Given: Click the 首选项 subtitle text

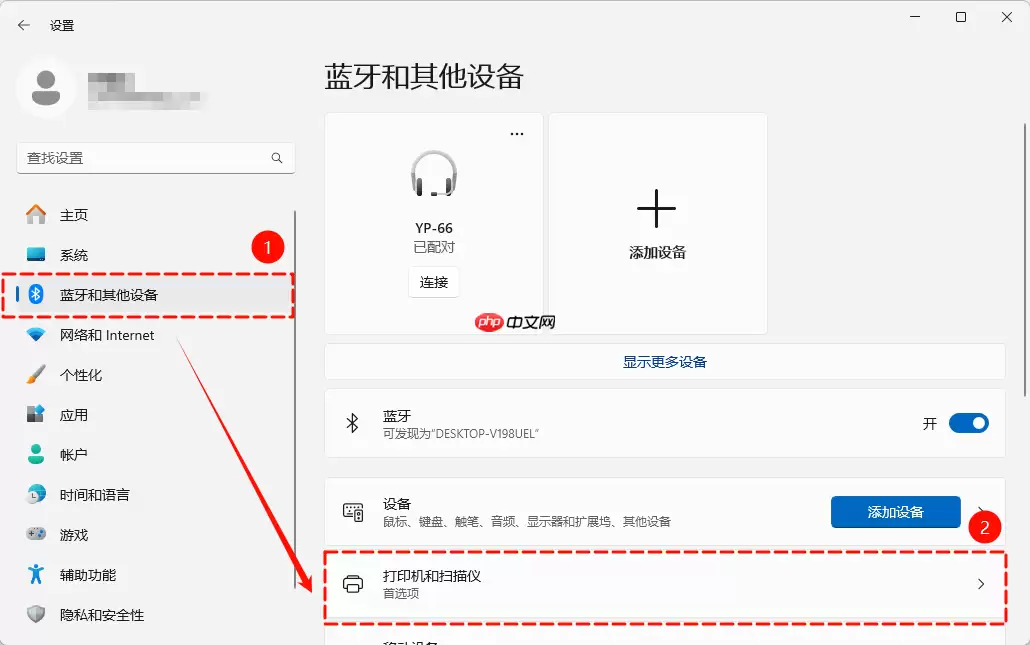Looking at the screenshot, I should (401, 593).
